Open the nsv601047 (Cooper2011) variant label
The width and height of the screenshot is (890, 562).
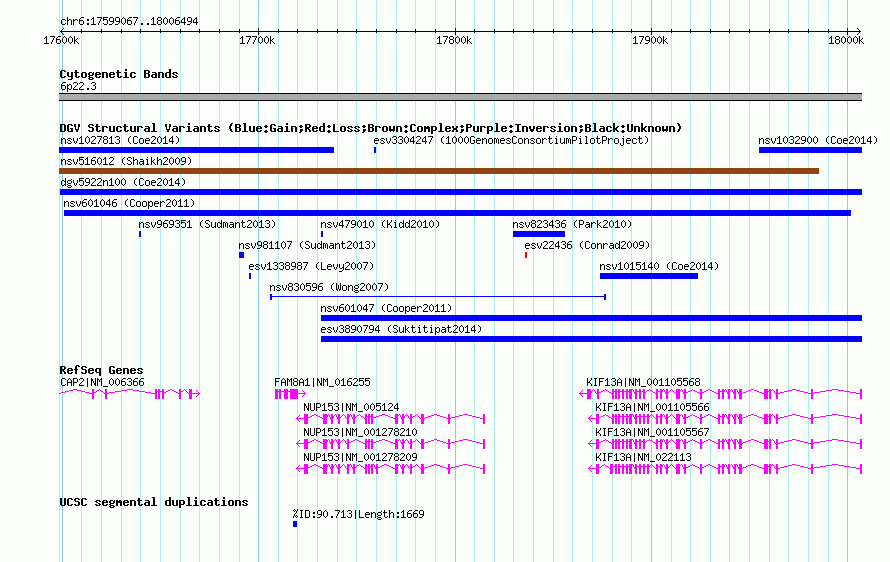(387, 308)
